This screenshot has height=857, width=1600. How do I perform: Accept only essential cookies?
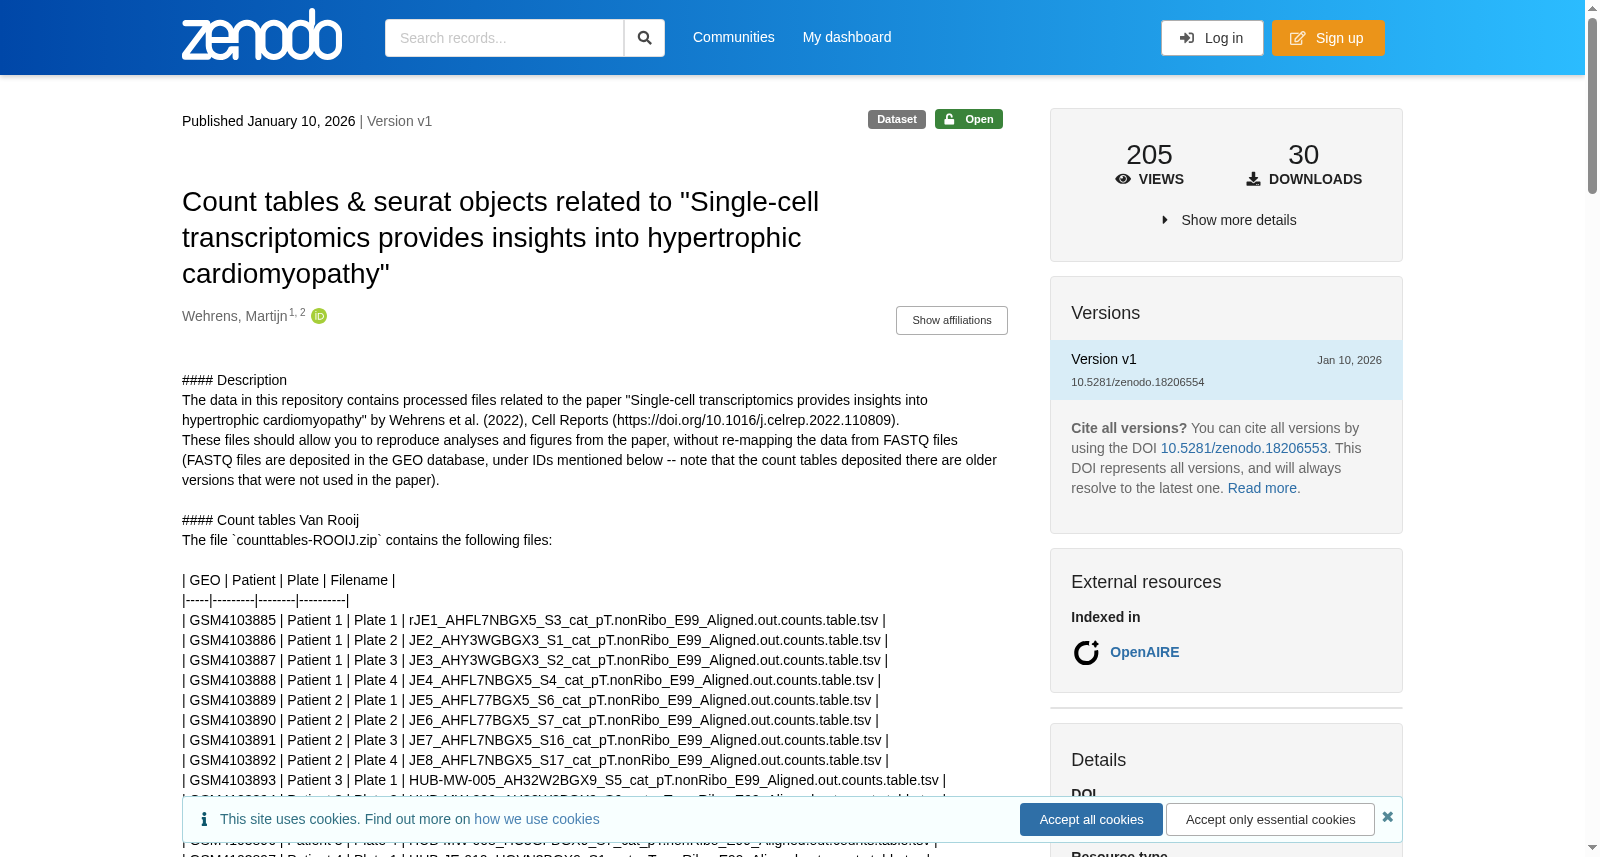[x=1270, y=819]
